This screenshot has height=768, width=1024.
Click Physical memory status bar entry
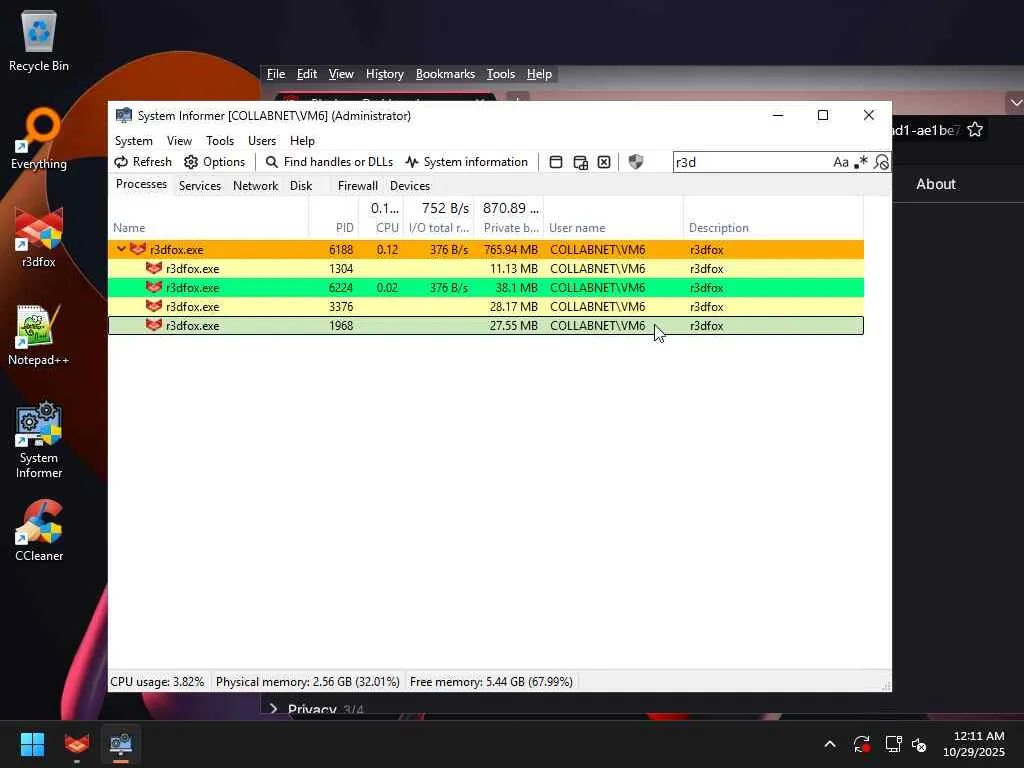click(308, 682)
